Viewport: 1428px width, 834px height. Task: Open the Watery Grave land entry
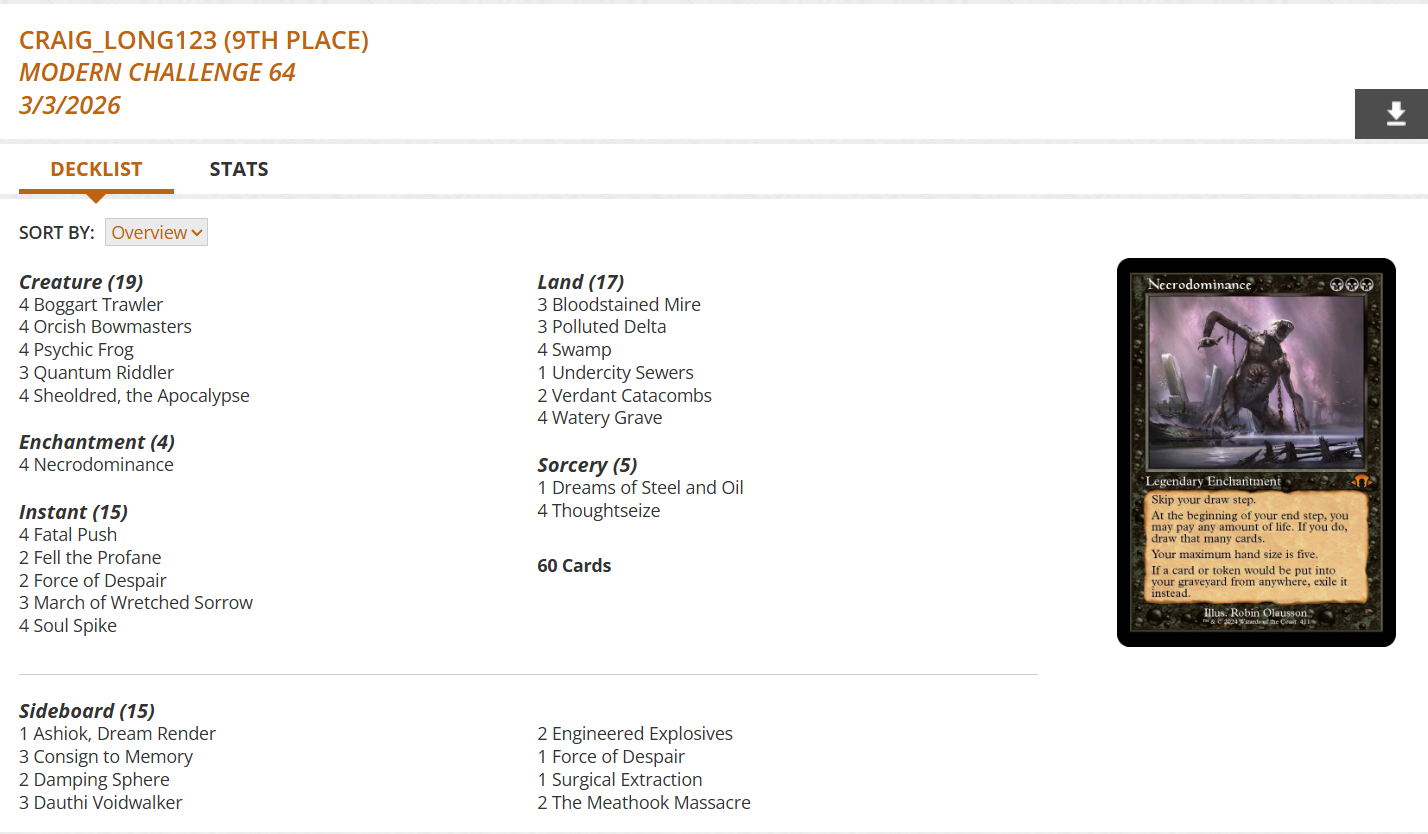coord(606,418)
